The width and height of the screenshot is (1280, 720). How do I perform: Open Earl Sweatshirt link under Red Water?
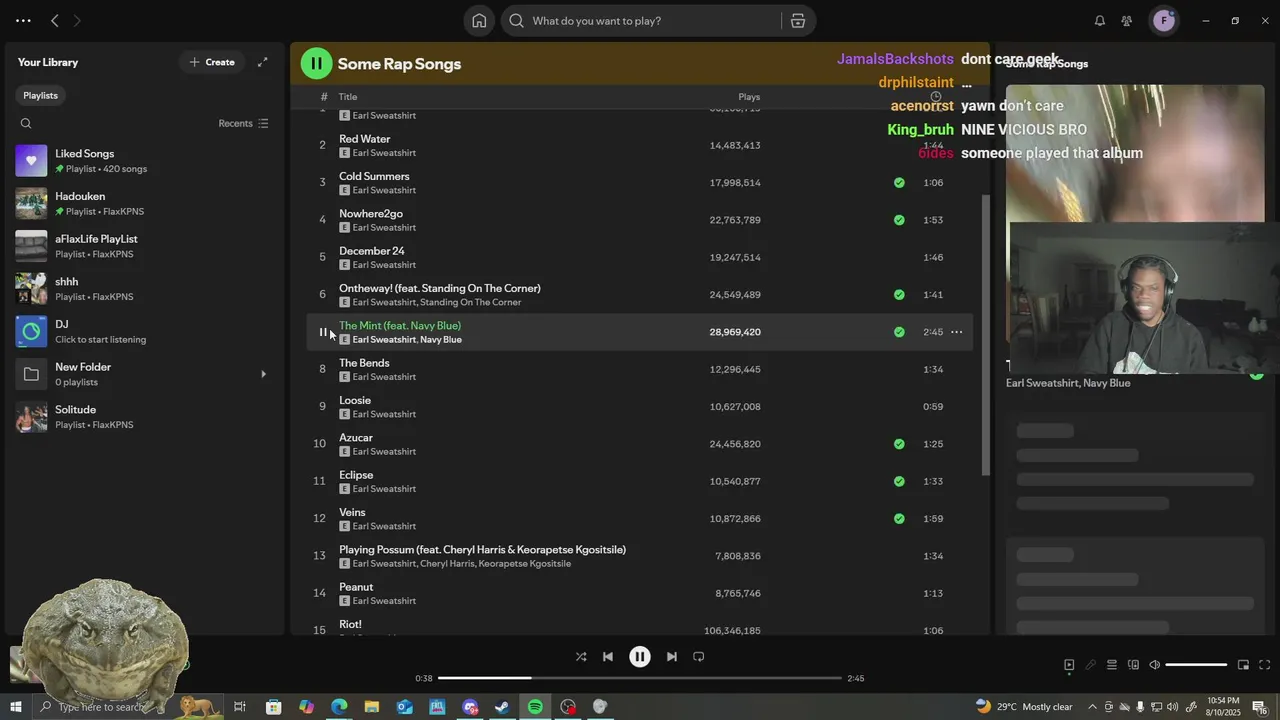[x=384, y=153]
